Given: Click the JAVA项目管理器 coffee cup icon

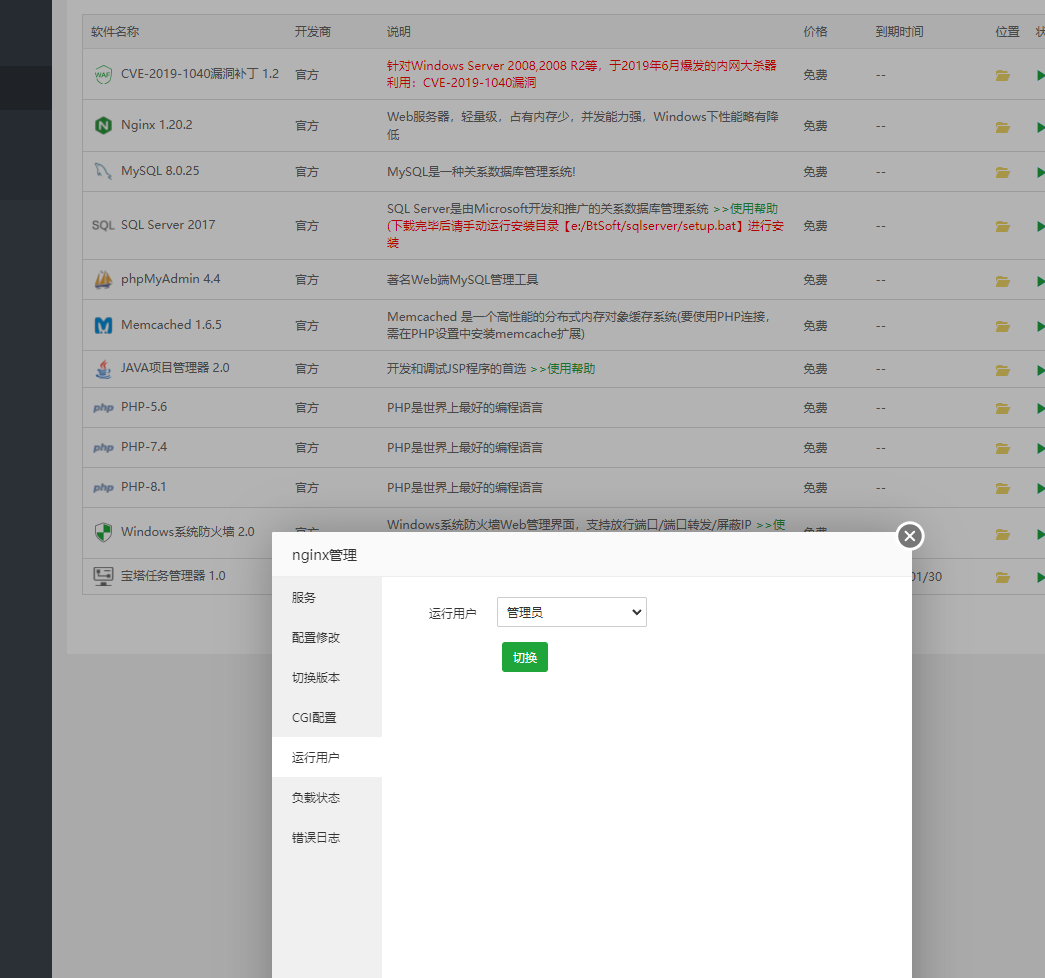Looking at the screenshot, I should [103, 369].
